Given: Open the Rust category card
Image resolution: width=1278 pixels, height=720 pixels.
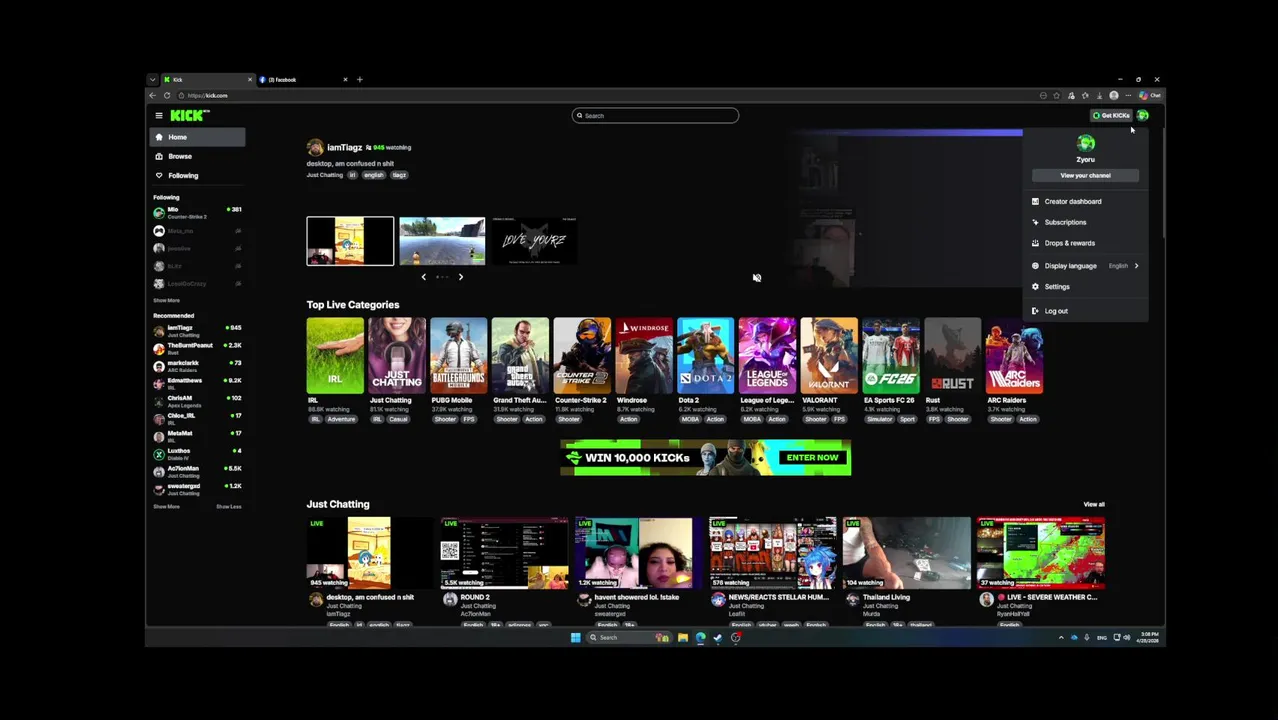Looking at the screenshot, I should 953,355.
